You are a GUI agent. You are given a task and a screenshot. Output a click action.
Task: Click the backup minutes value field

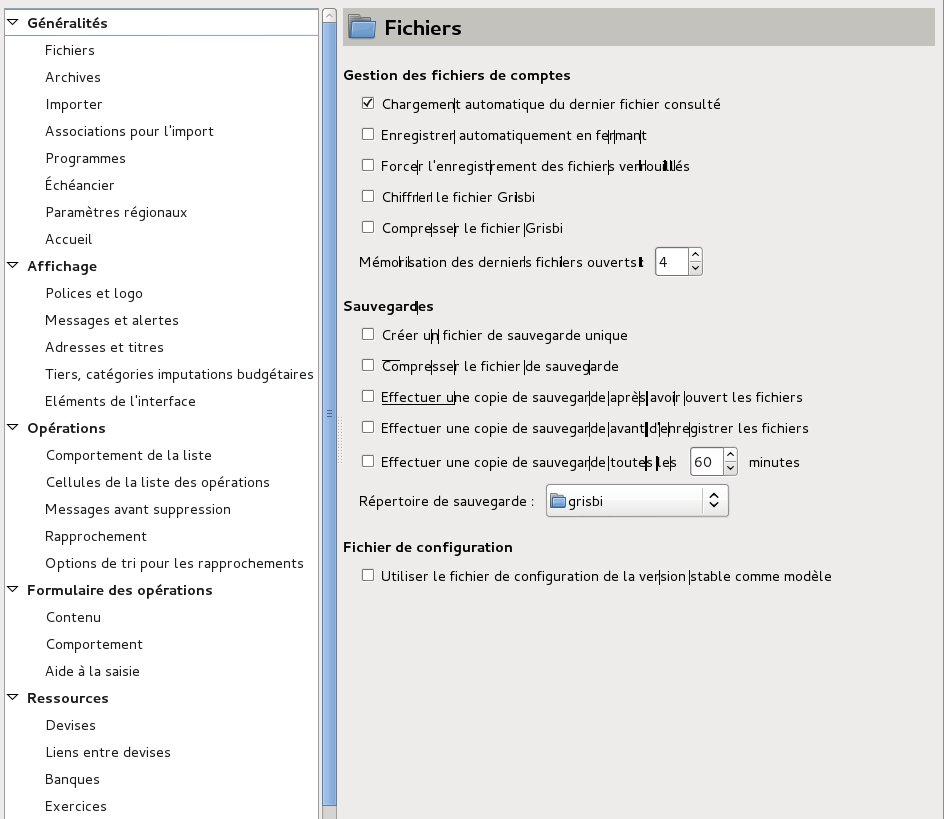pos(705,462)
